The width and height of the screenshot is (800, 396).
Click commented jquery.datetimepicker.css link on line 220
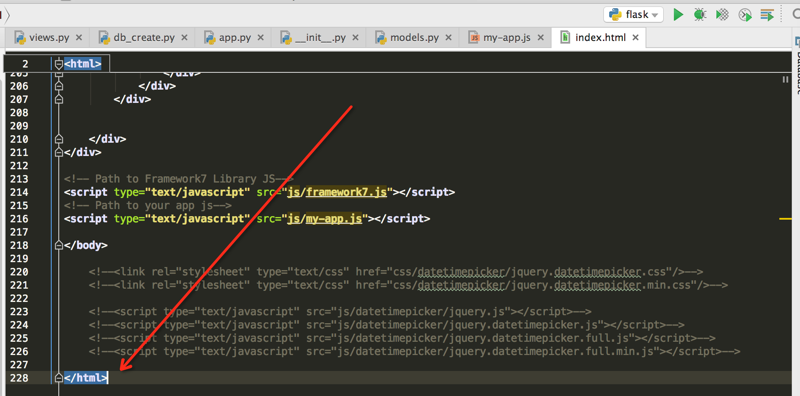pos(396,271)
